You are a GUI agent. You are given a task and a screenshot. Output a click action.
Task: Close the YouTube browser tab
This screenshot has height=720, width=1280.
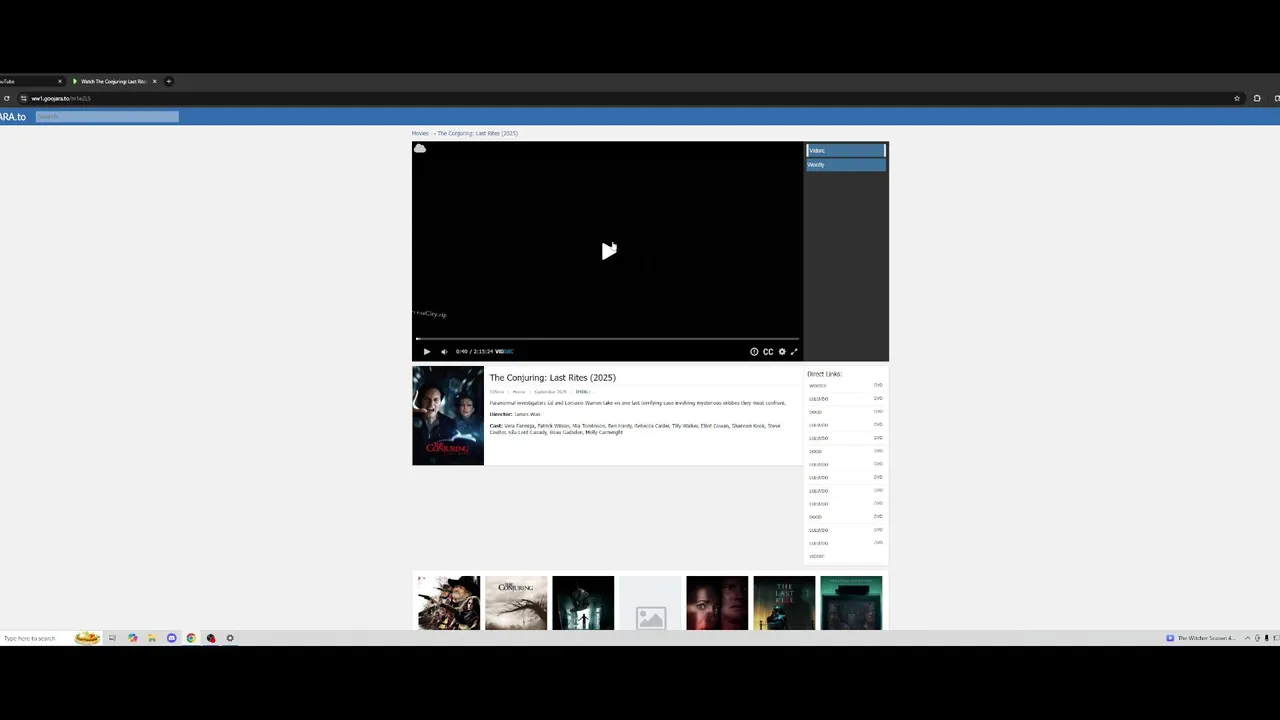[x=59, y=81]
